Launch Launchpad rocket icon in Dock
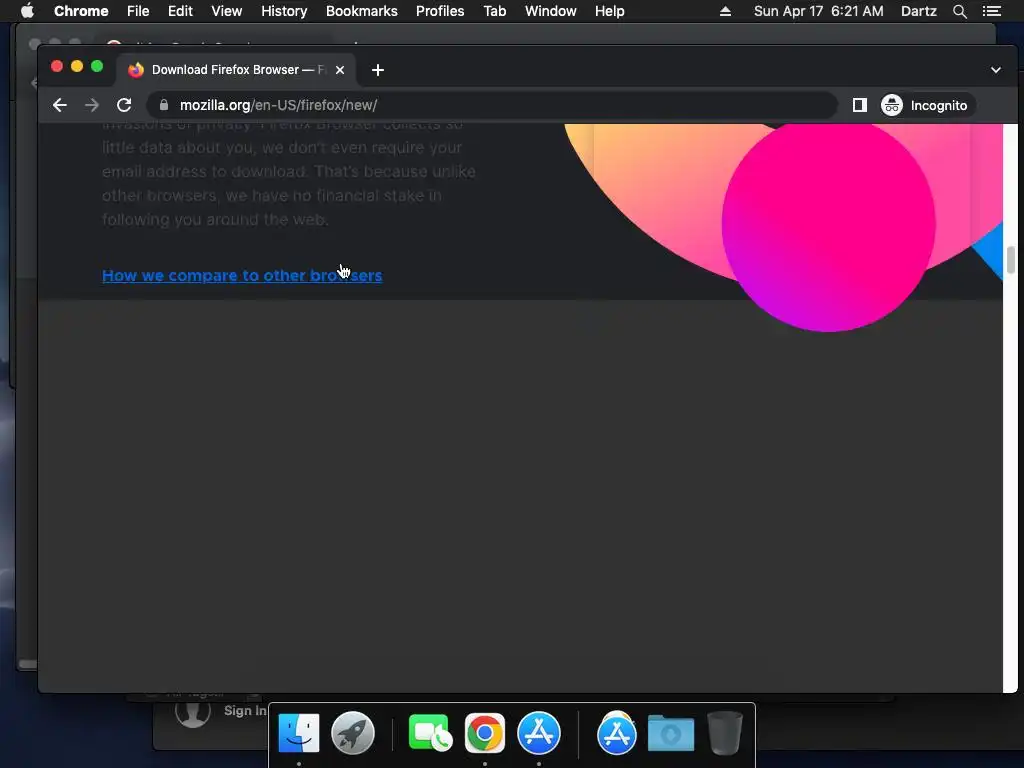The width and height of the screenshot is (1024, 768). [x=353, y=733]
